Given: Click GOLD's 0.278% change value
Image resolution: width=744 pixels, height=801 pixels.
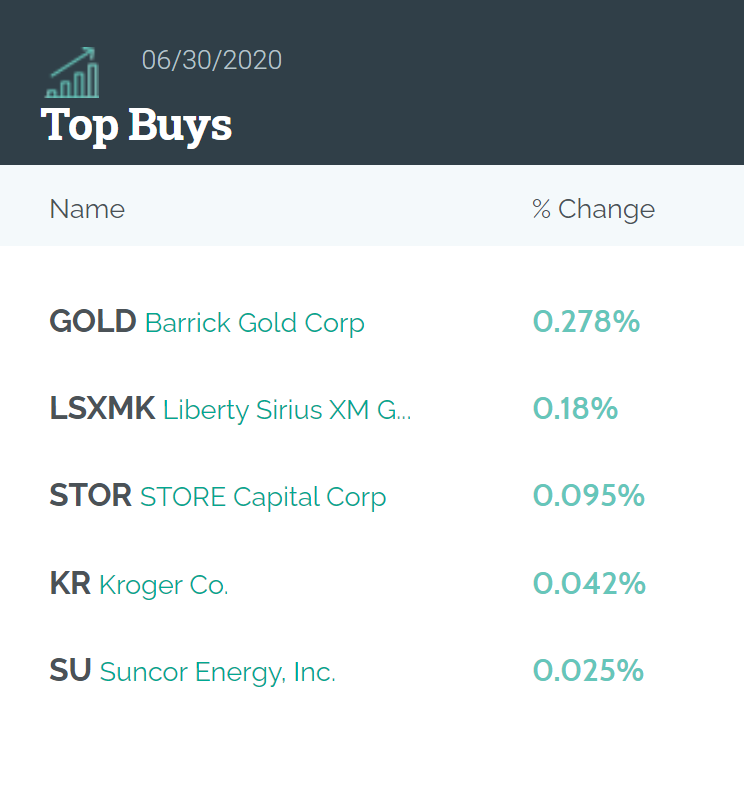Looking at the screenshot, I should point(586,322).
